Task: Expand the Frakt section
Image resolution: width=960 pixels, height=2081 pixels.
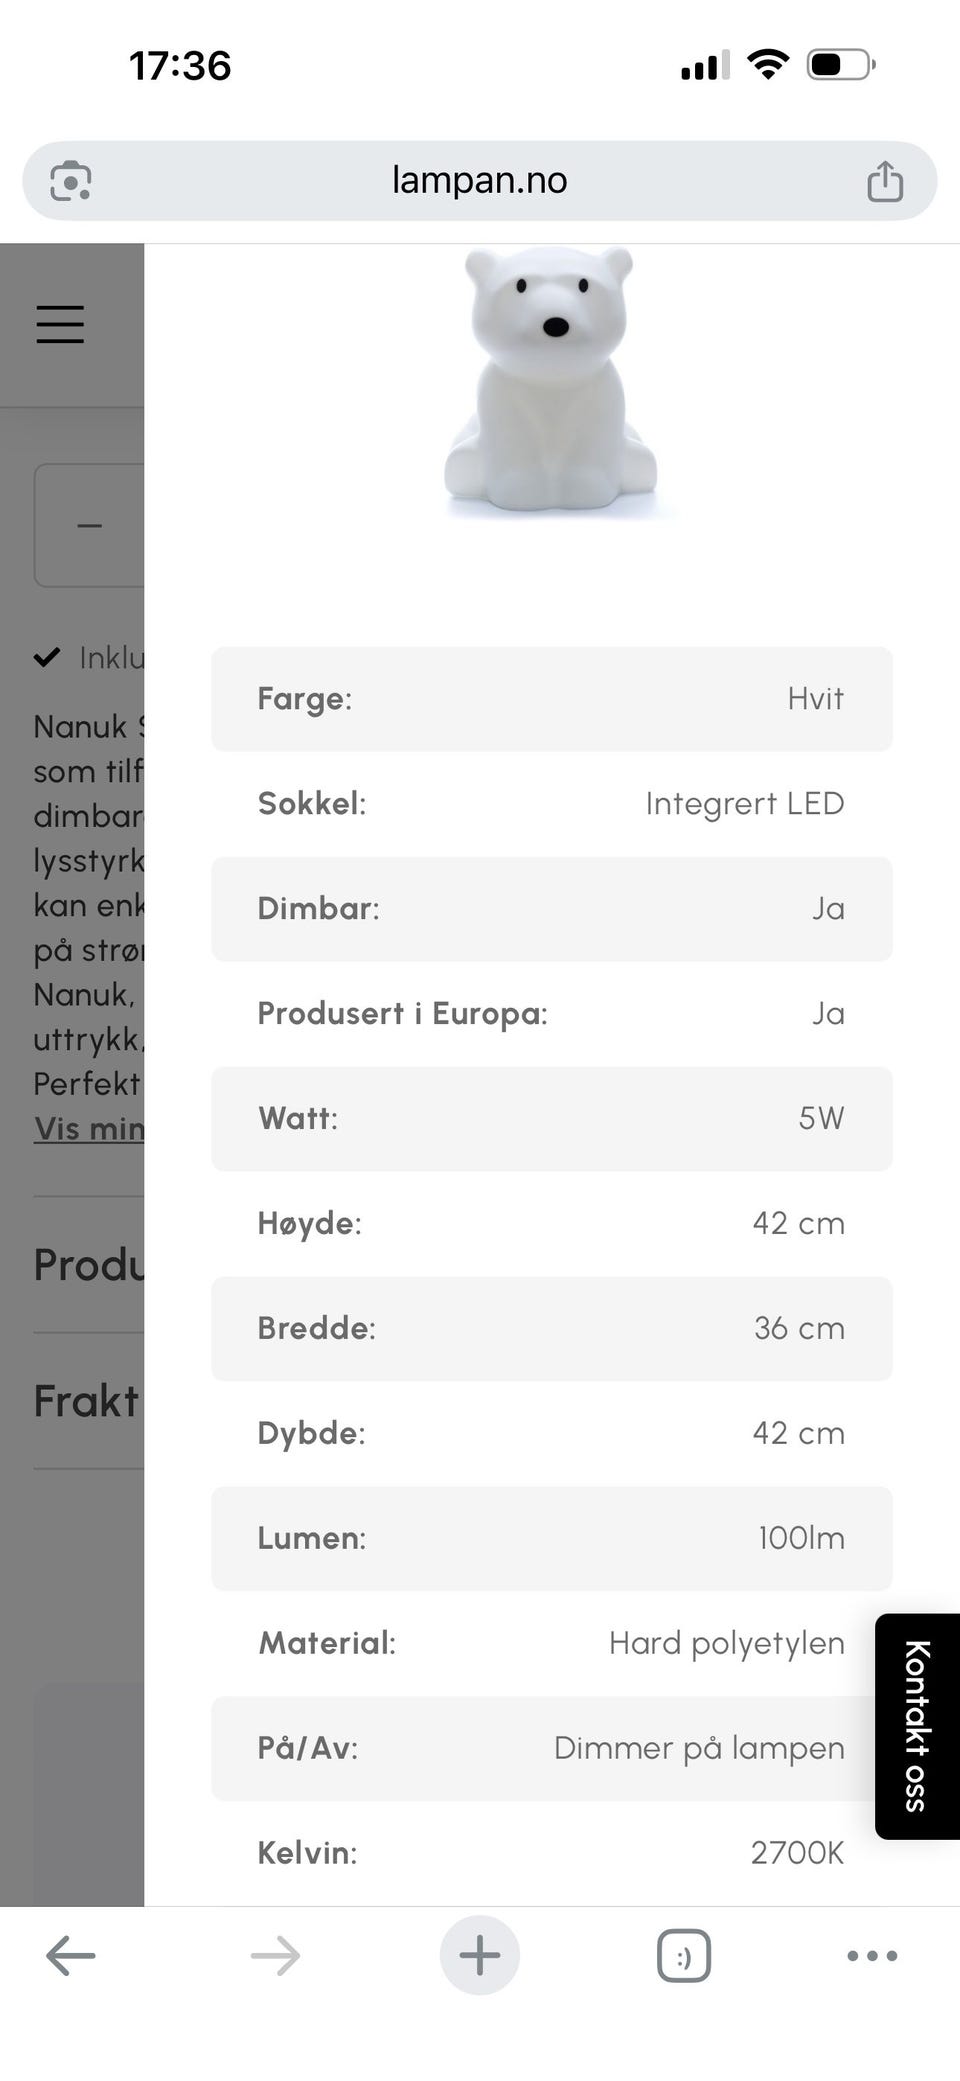Action: tap(86, 1400)
